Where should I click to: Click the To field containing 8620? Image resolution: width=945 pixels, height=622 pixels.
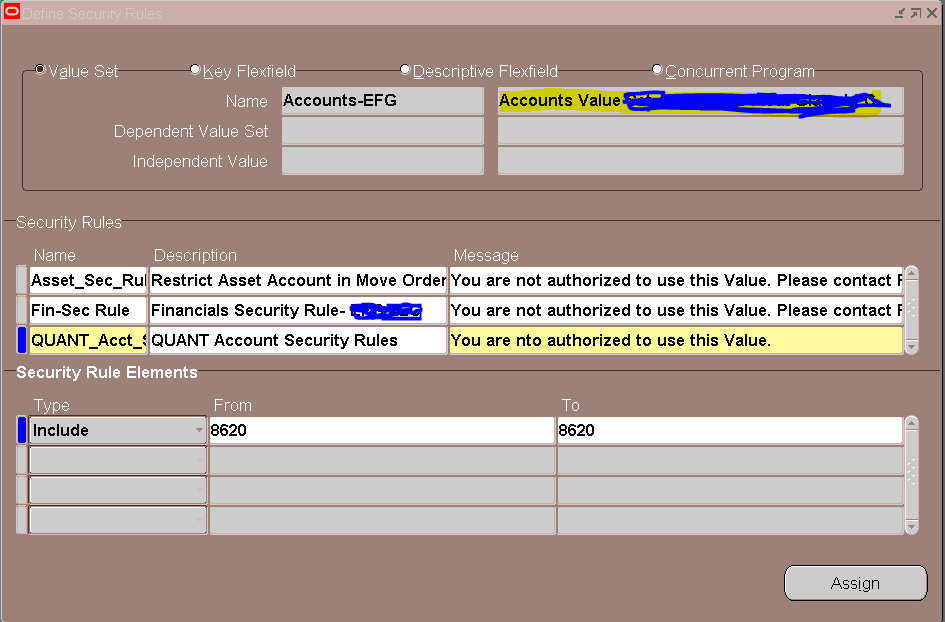coord(730,430)
